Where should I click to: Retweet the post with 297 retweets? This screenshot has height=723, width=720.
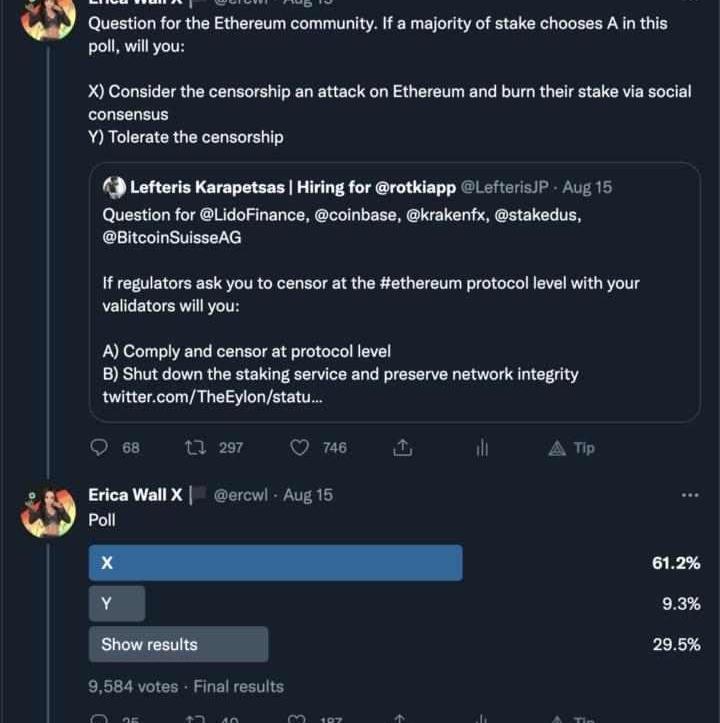195,448
